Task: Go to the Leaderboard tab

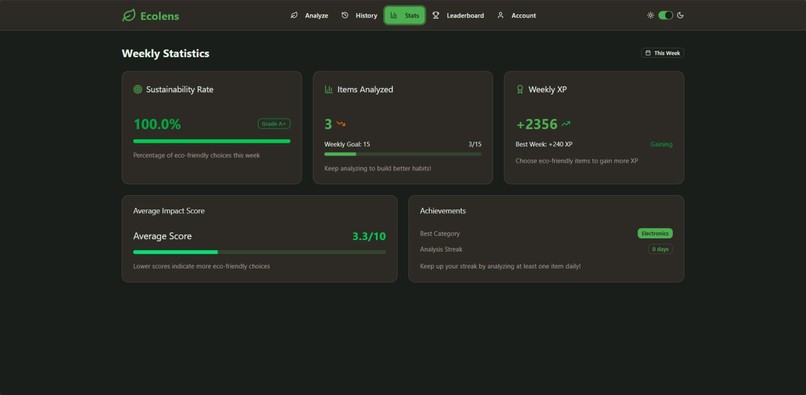Action: click(458, 15)
